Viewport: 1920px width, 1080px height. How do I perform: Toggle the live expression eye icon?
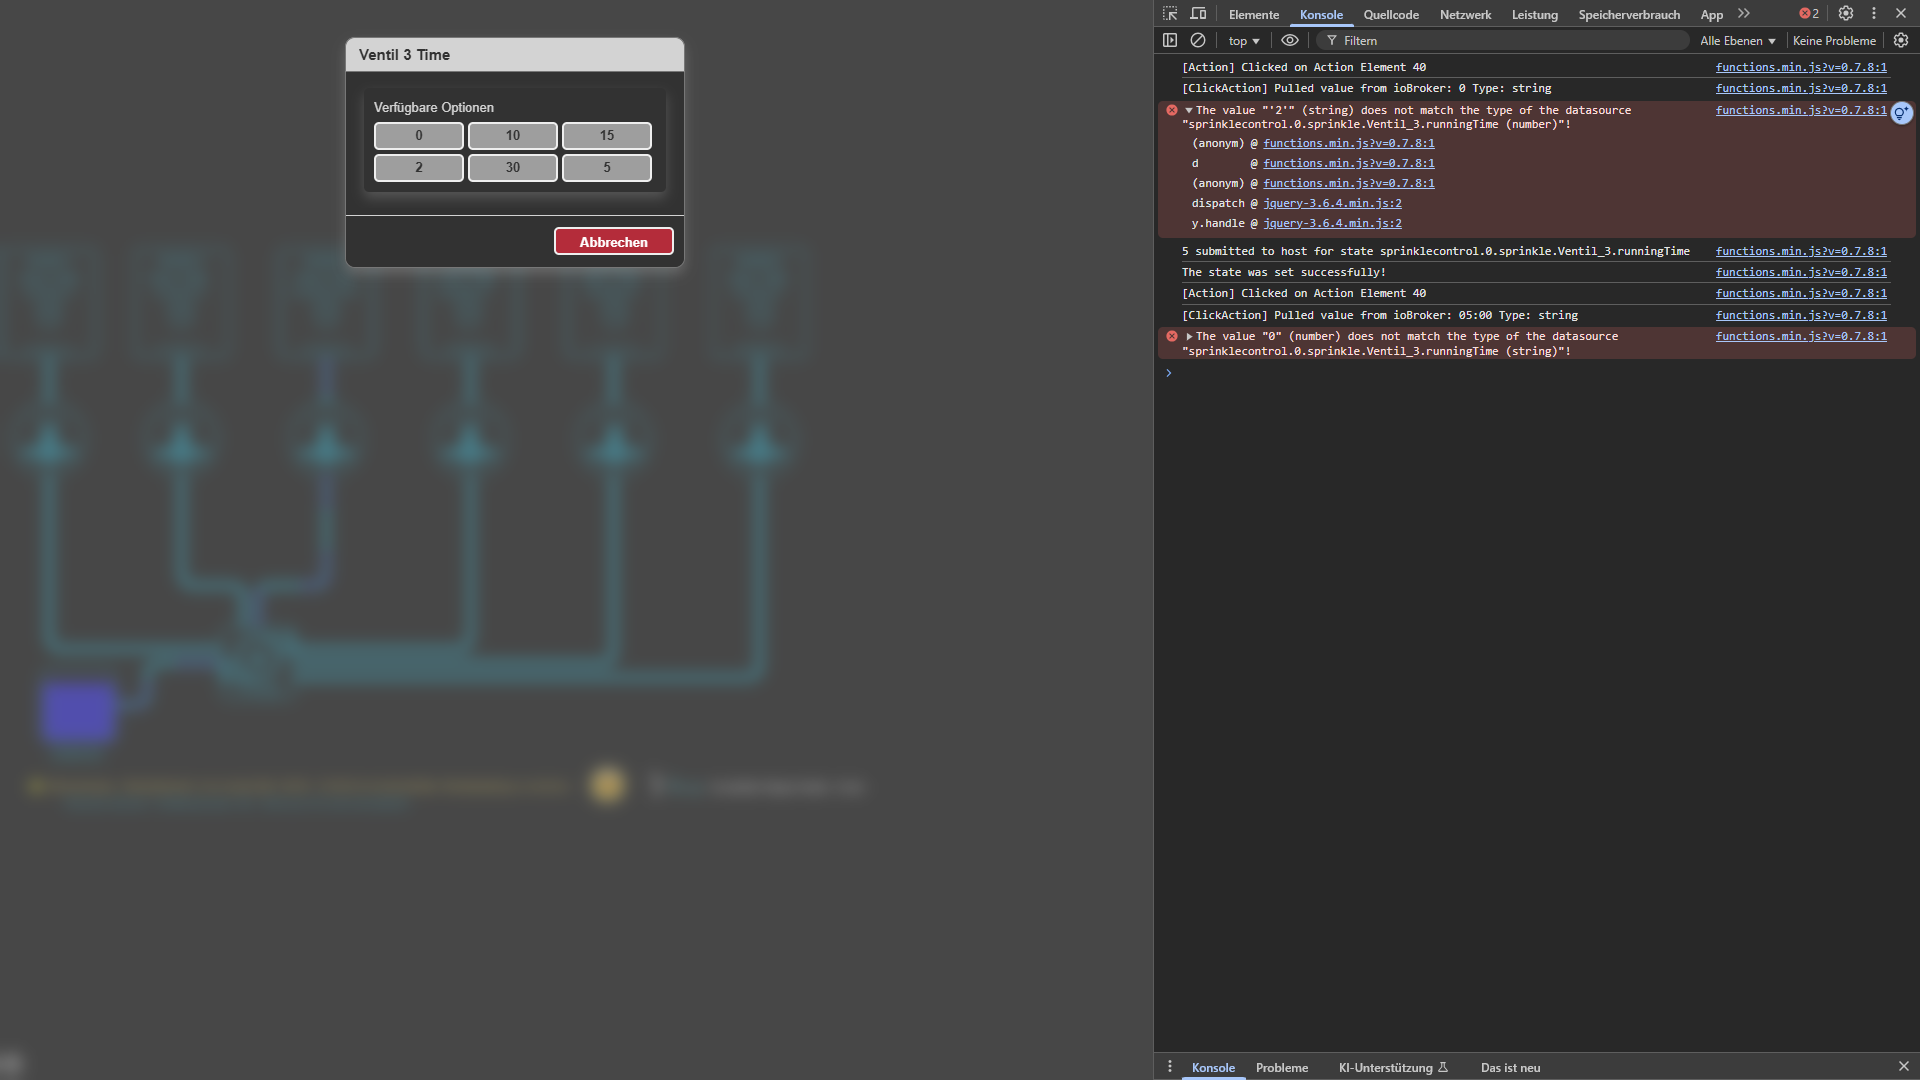click(1290, 41)
